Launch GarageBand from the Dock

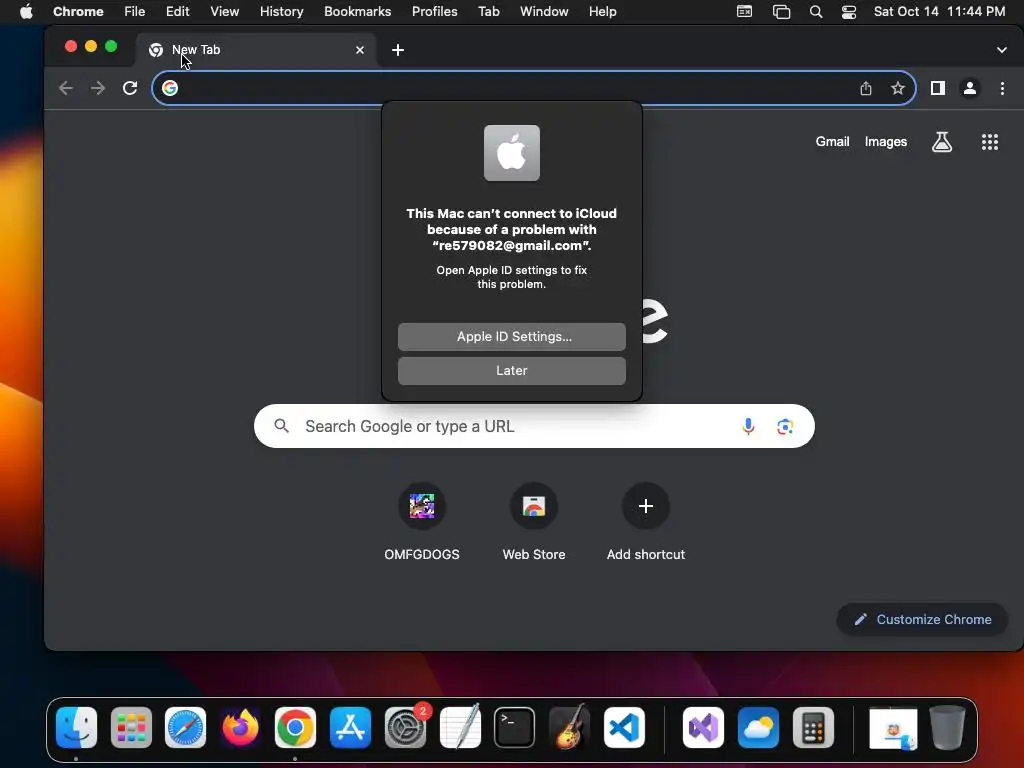click(x=569, y=727)
